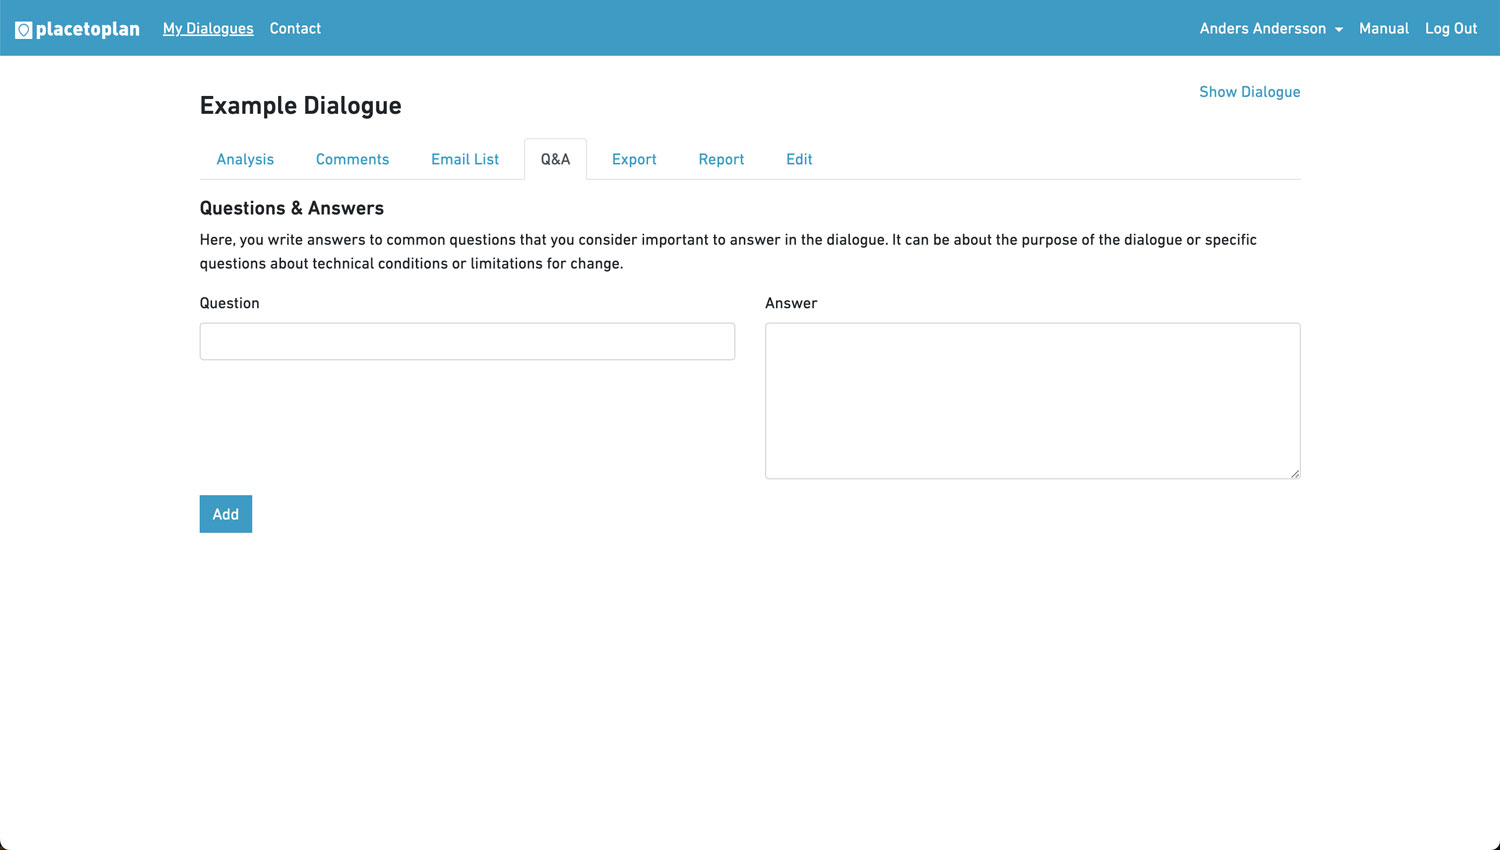Go to the Edit tab
This screenshot has width=1500, height=850.
click(x=799, y=160)
